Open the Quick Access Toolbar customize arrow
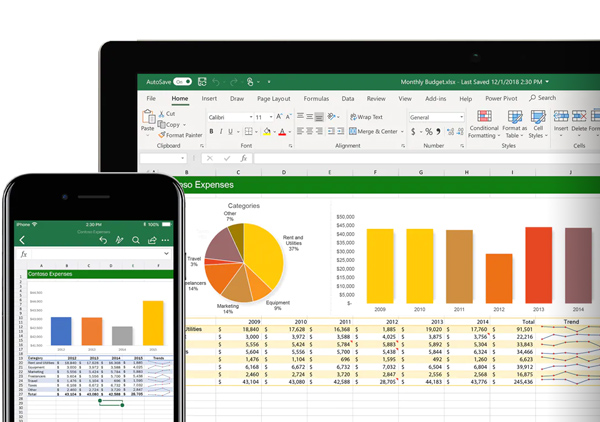The height and width of the screenshot is (422, 600). click(269, 82)
